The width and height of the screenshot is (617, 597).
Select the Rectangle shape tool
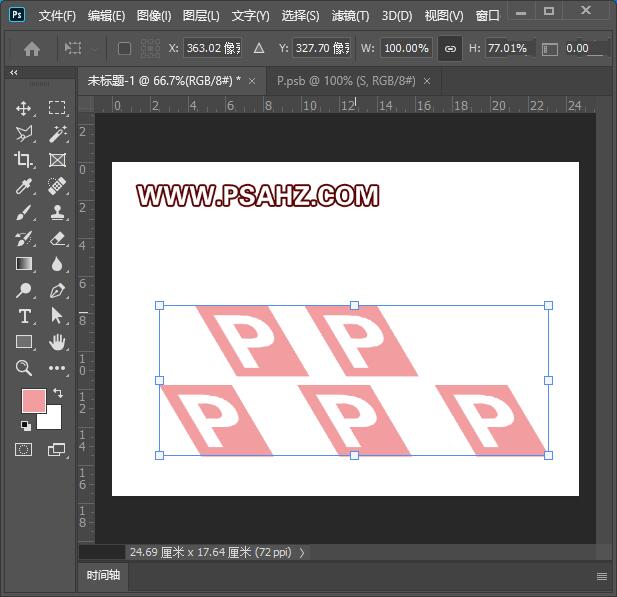point(24,342)
